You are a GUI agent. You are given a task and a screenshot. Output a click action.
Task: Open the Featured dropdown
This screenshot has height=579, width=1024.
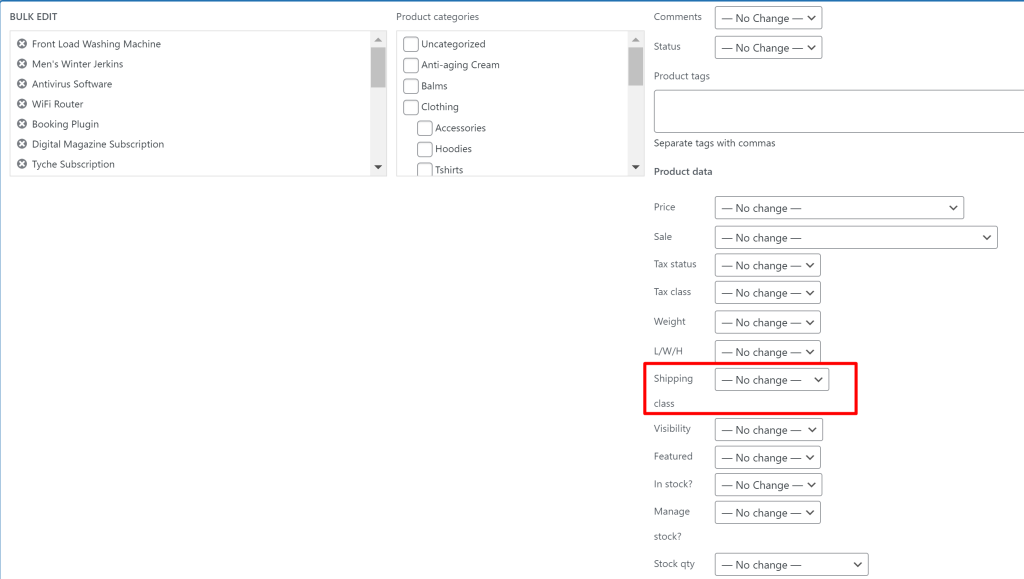click(767, 458)
